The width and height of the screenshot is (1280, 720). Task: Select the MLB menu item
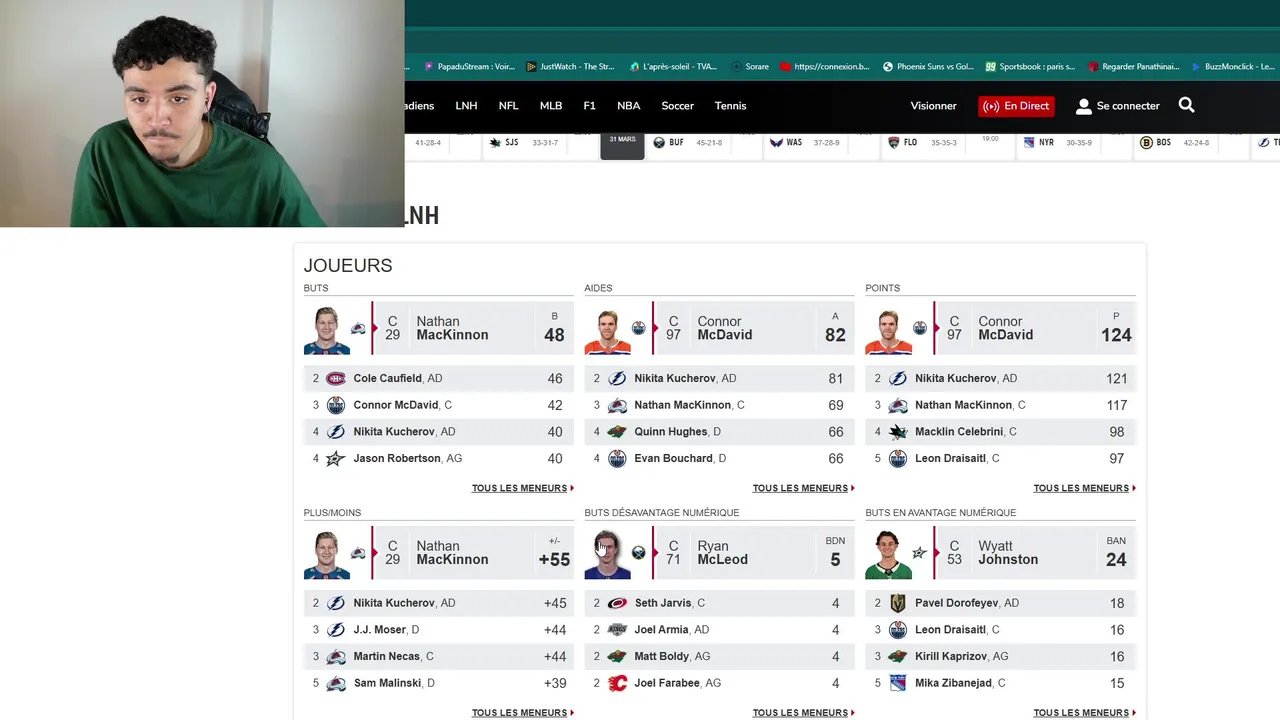(551, 106)
